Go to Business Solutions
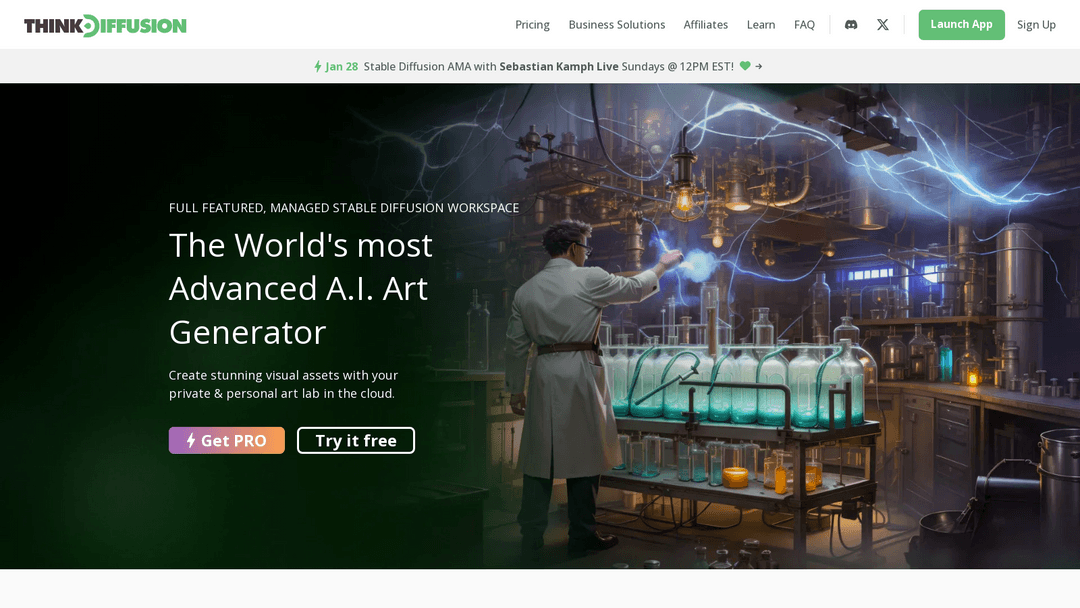The height and width of the screenshot is (608, 1080). pos(616,25)
